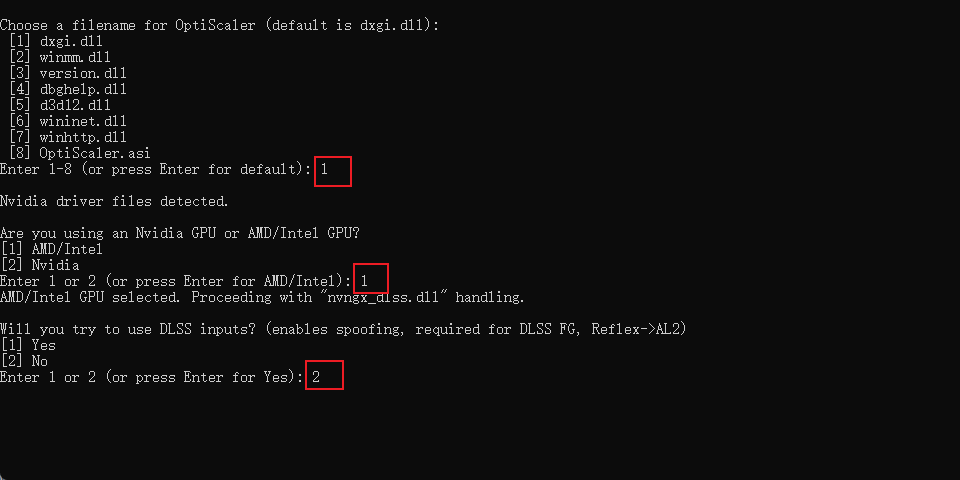
Task: Click the input after 'Enter for AMD/Intel'
Action: tap(371, 278)
